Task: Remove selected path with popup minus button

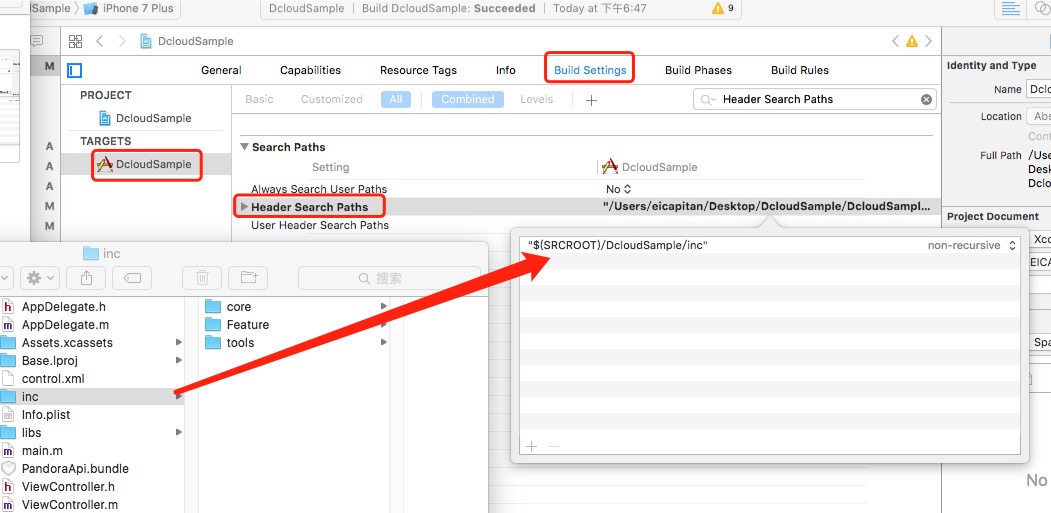Action: pyautogui.click(x=553, y=447)
